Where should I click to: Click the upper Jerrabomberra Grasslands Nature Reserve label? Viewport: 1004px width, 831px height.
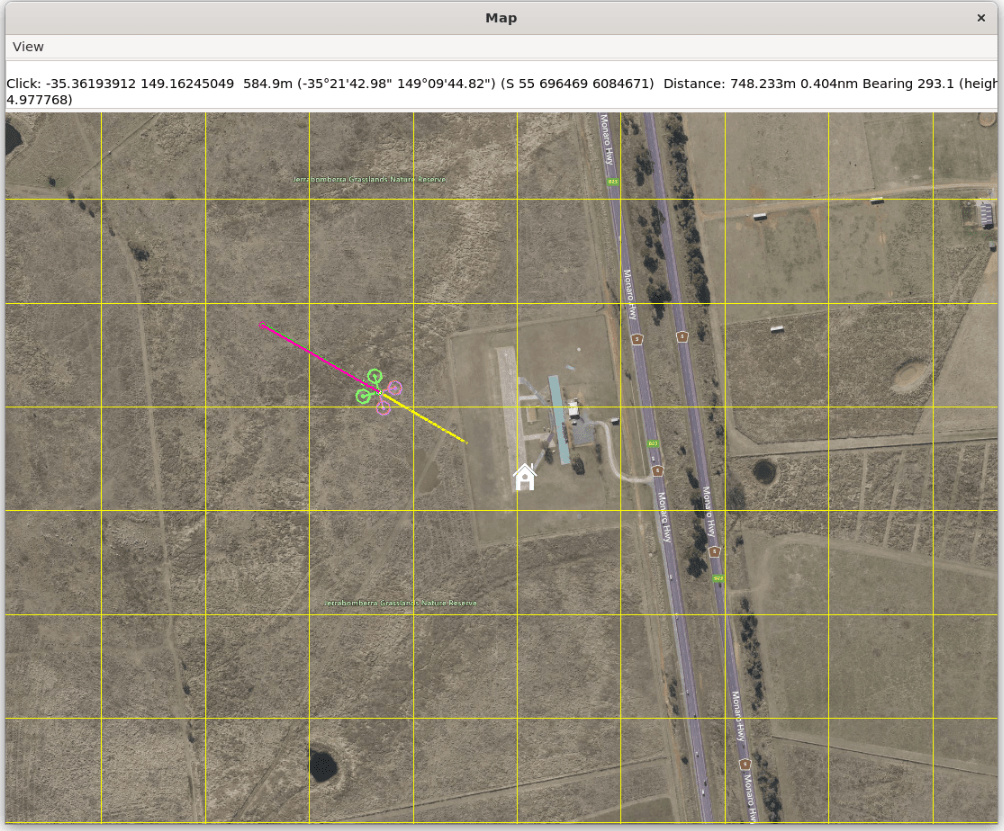click(x=369, y=179)
